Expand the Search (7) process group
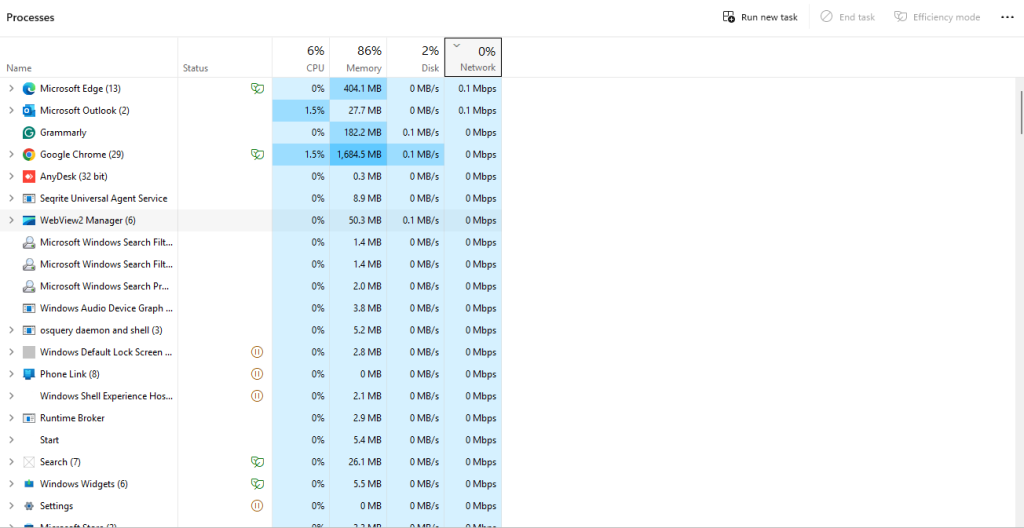This screenshot has width=1024, height=528. (x=10, y=462)
